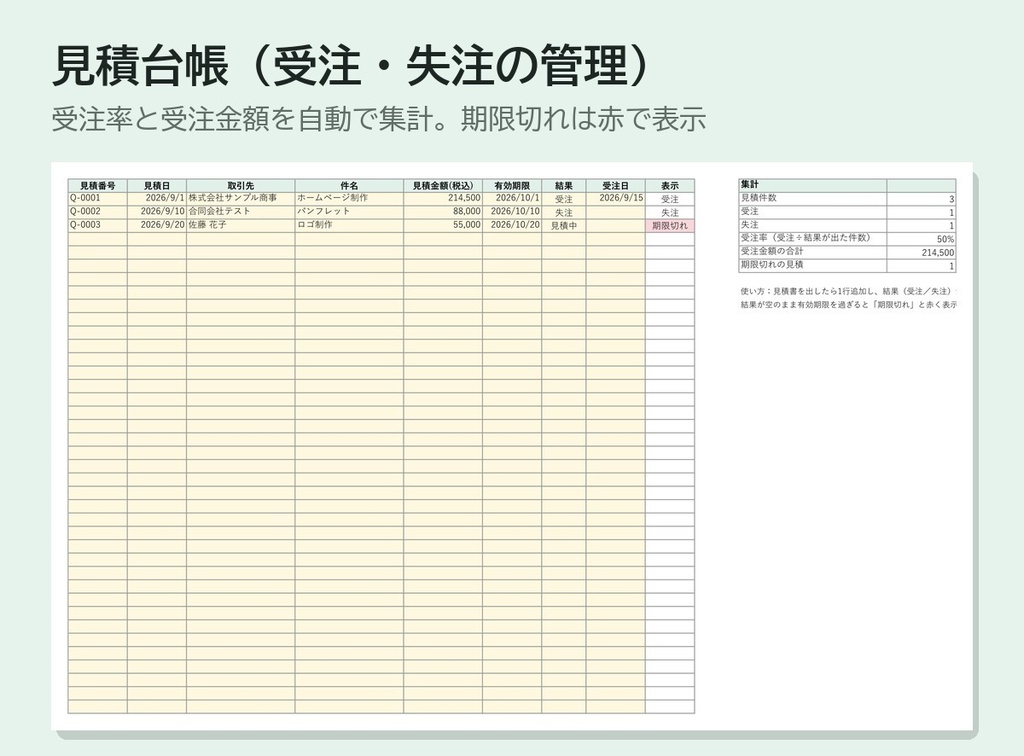This screenshot has width=1024, height=756.
Task: Select expiry date 2026/10/1
Action: (x=512, y=198)
